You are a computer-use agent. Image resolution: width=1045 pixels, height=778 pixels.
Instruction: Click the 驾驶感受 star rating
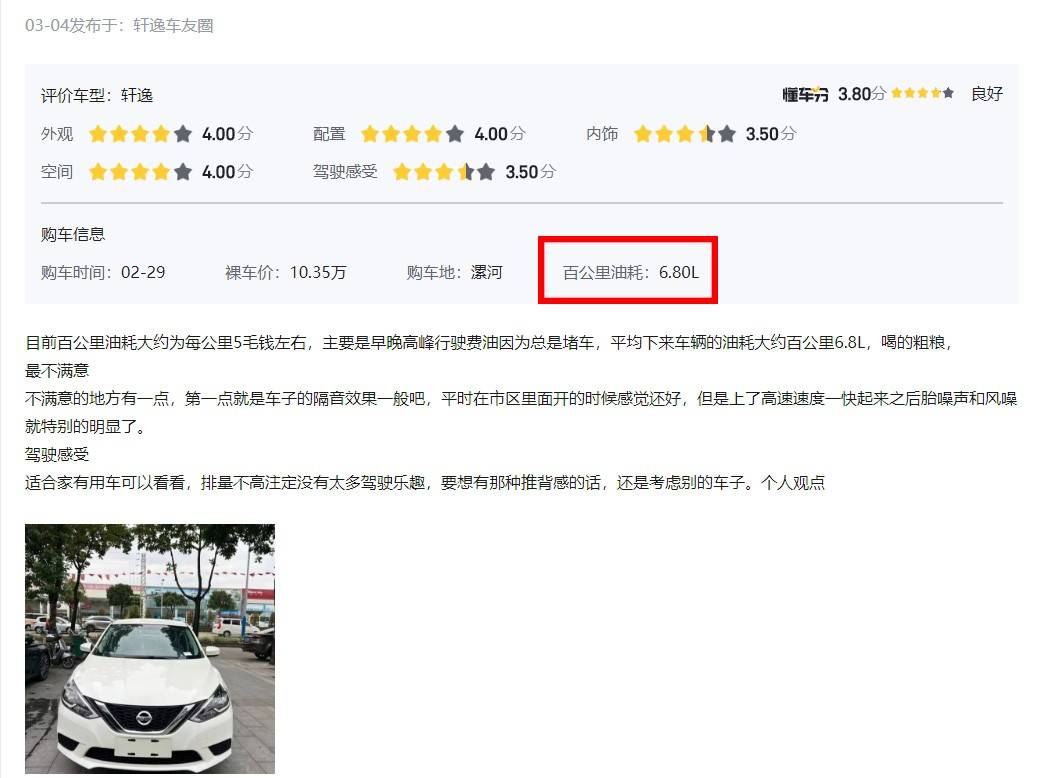click(x=444, y=172)
